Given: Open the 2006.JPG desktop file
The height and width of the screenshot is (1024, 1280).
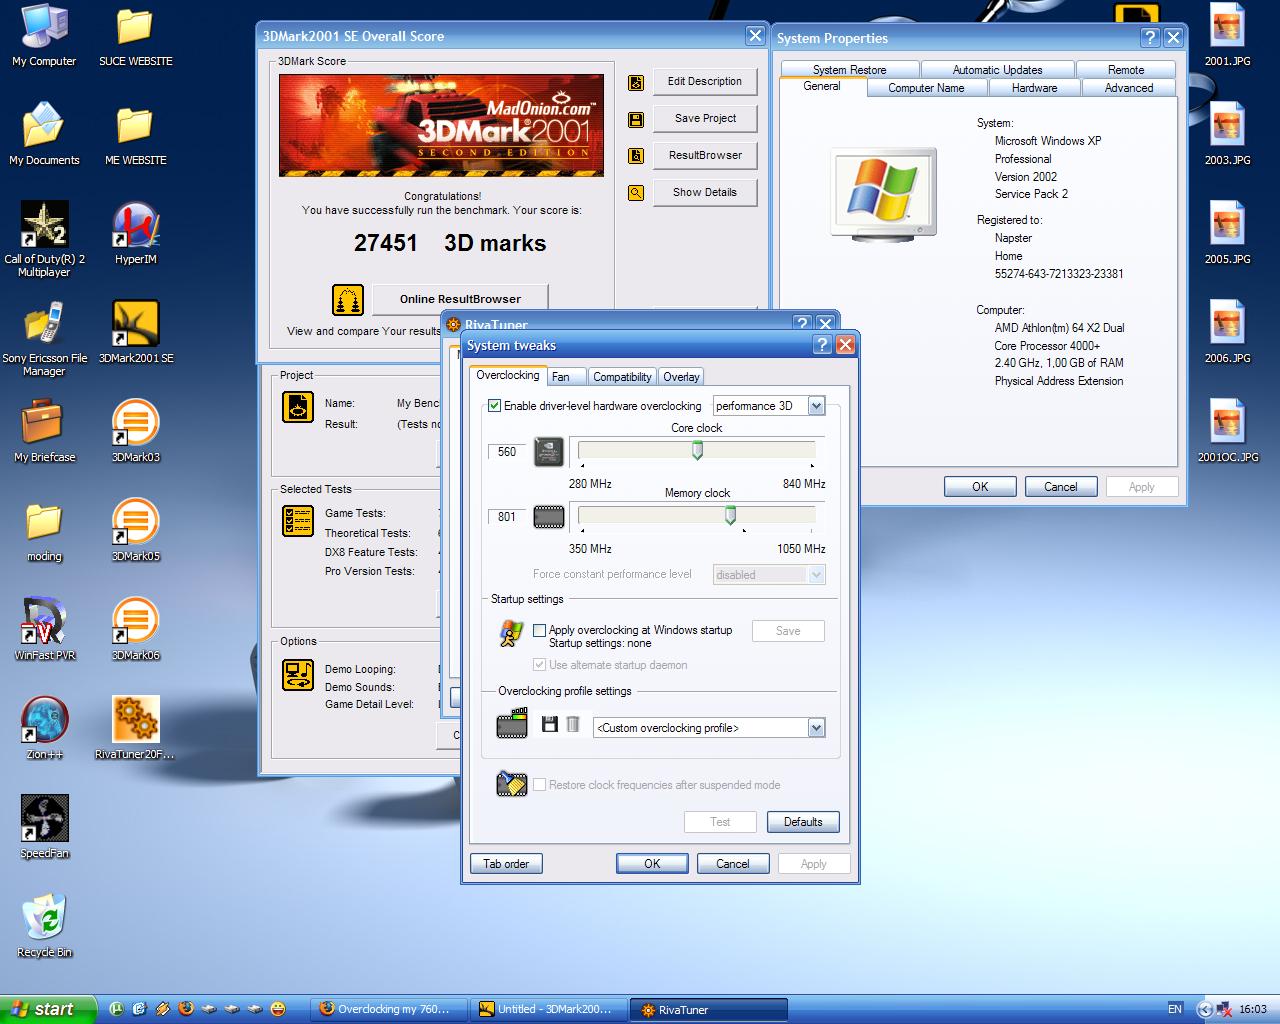Looking at the screenshot, I should [1227, 332].
